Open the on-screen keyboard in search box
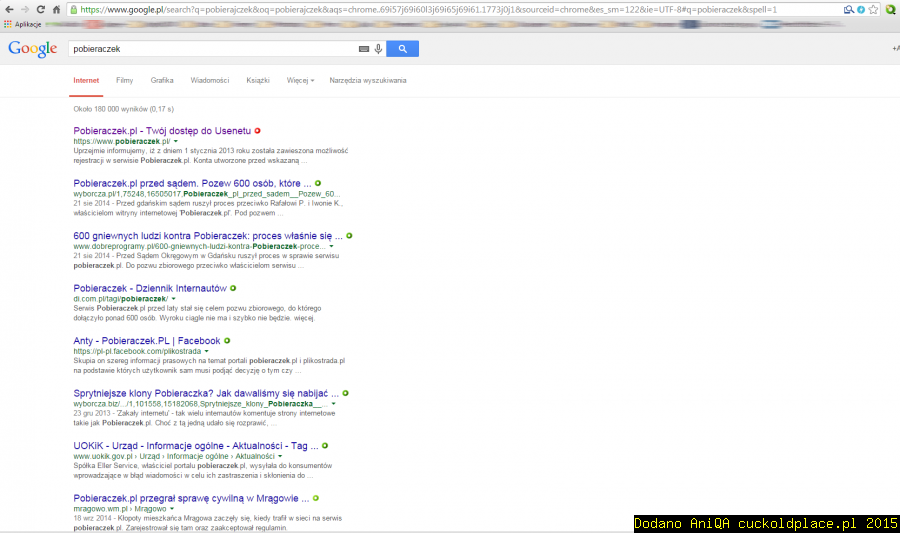 [363, 48]
